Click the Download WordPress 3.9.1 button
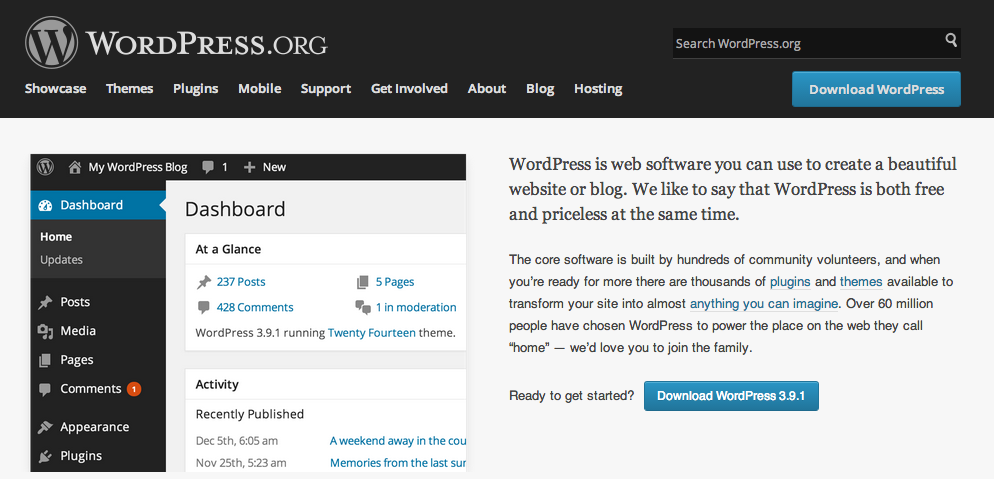 [731, 396]
